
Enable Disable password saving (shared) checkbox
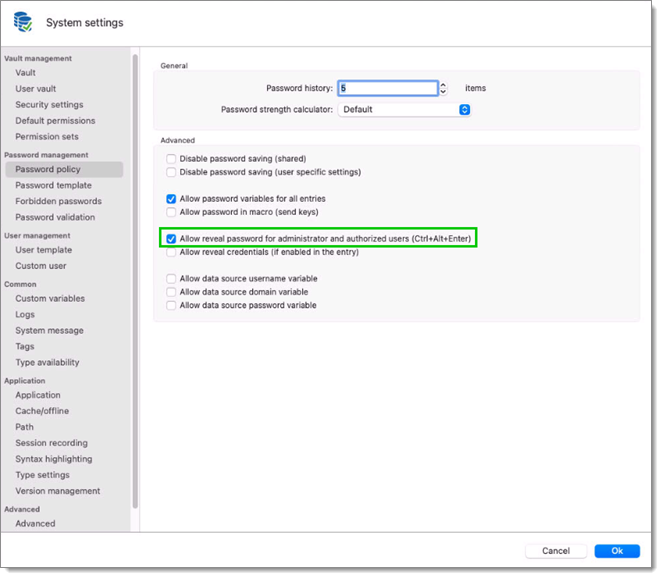(x=171, y=159)
